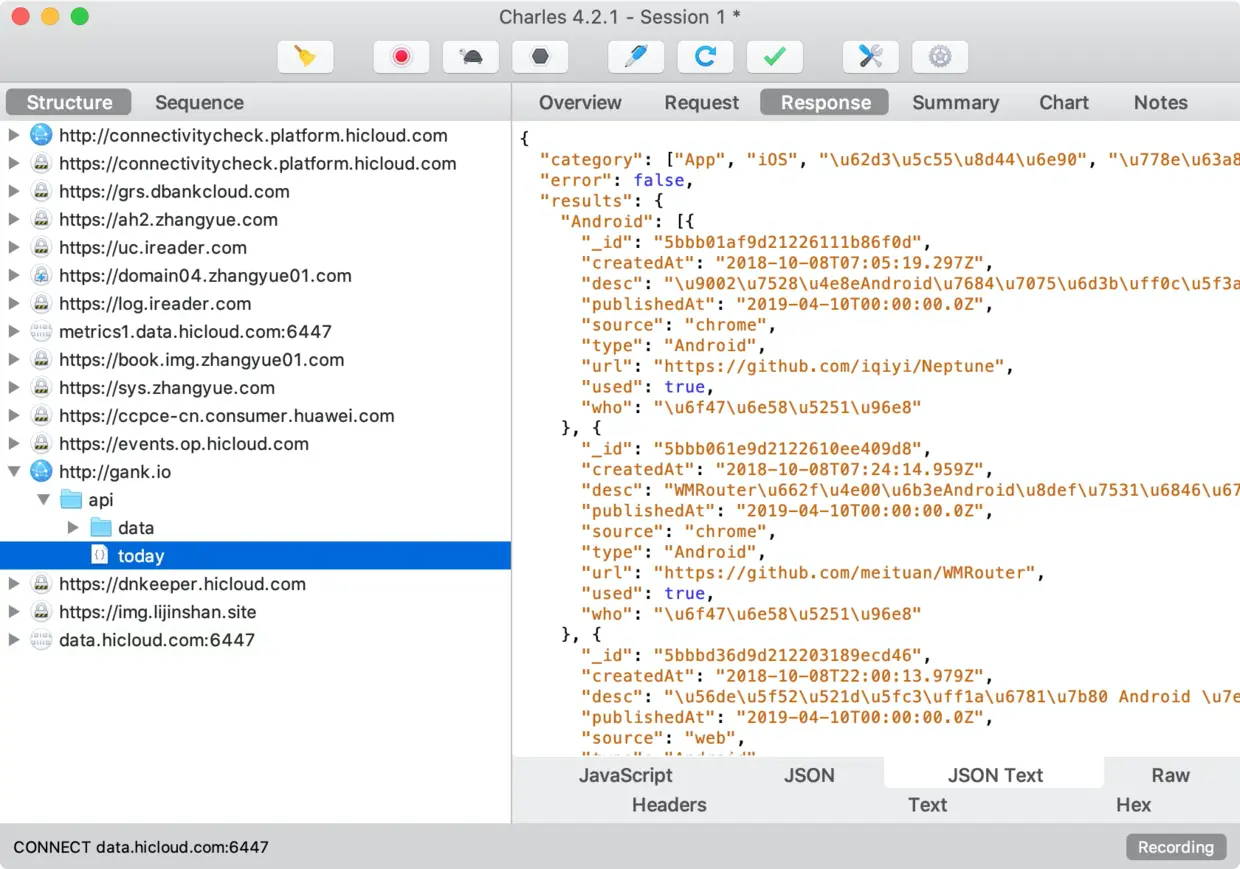Select https://book.img.zhangyue01.com host row
1240x869 pixels.
coord(255,359)
